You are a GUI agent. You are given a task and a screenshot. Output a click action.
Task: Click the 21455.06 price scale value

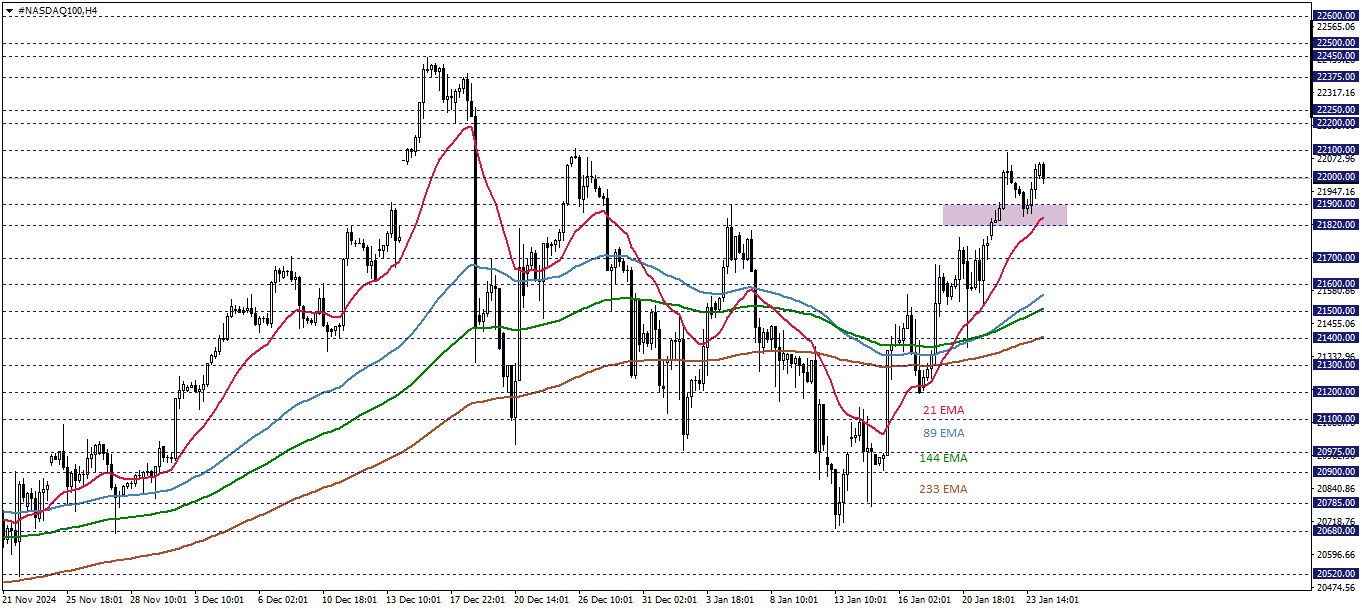coord(1336,324)
